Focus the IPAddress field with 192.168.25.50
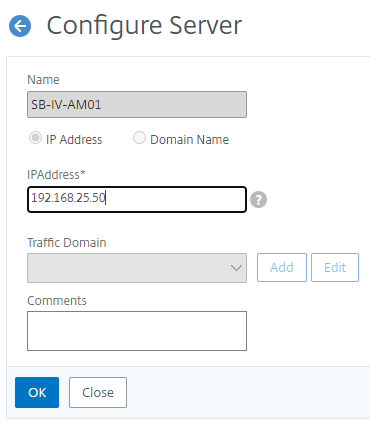Viewport: 370px width, 423px height. pos(137,199)
